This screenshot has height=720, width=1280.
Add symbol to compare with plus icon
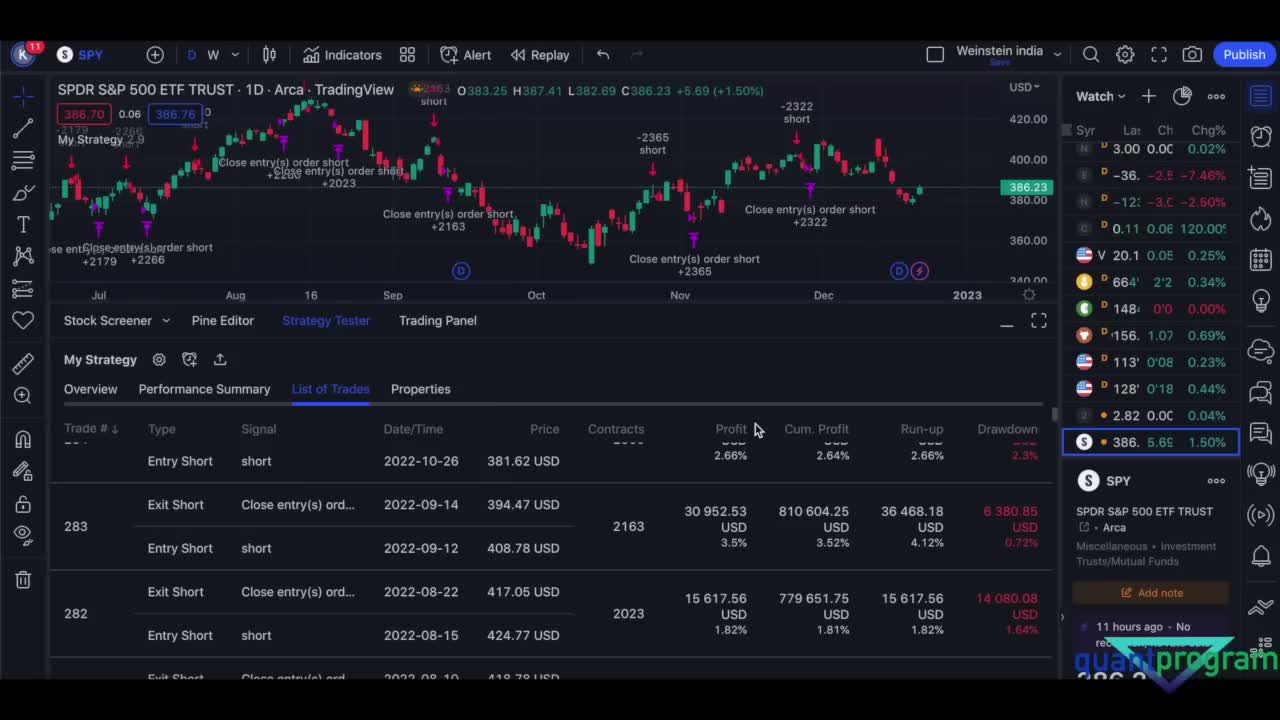click(155, 55)
